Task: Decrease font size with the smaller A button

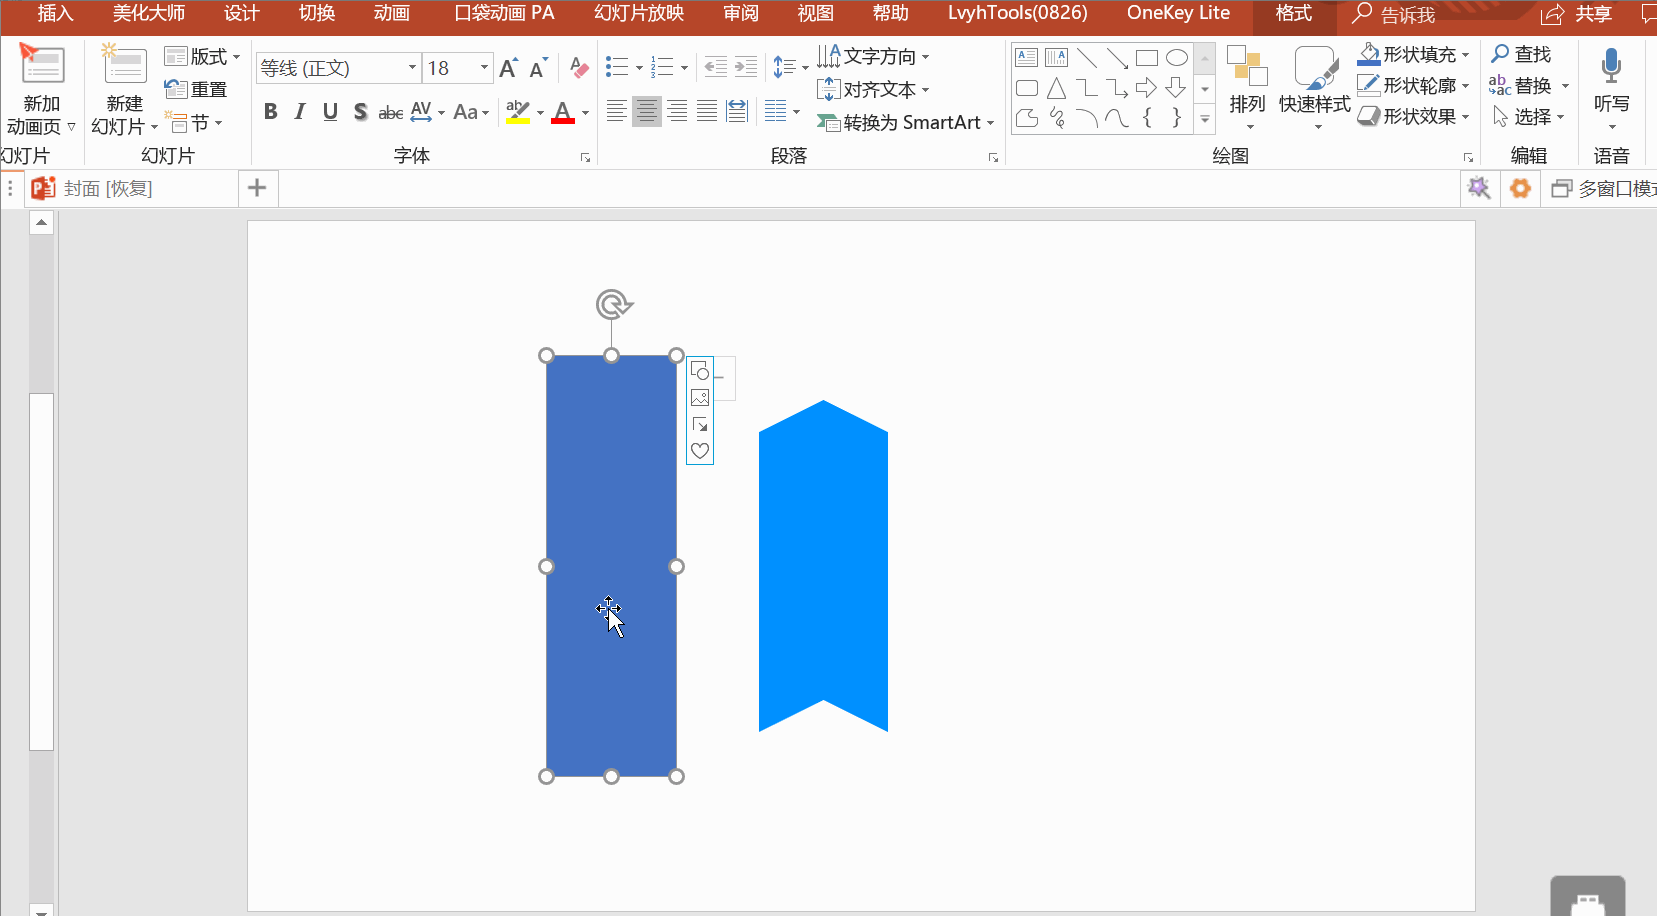Action: pyautogui.click(x=538, y=68)
